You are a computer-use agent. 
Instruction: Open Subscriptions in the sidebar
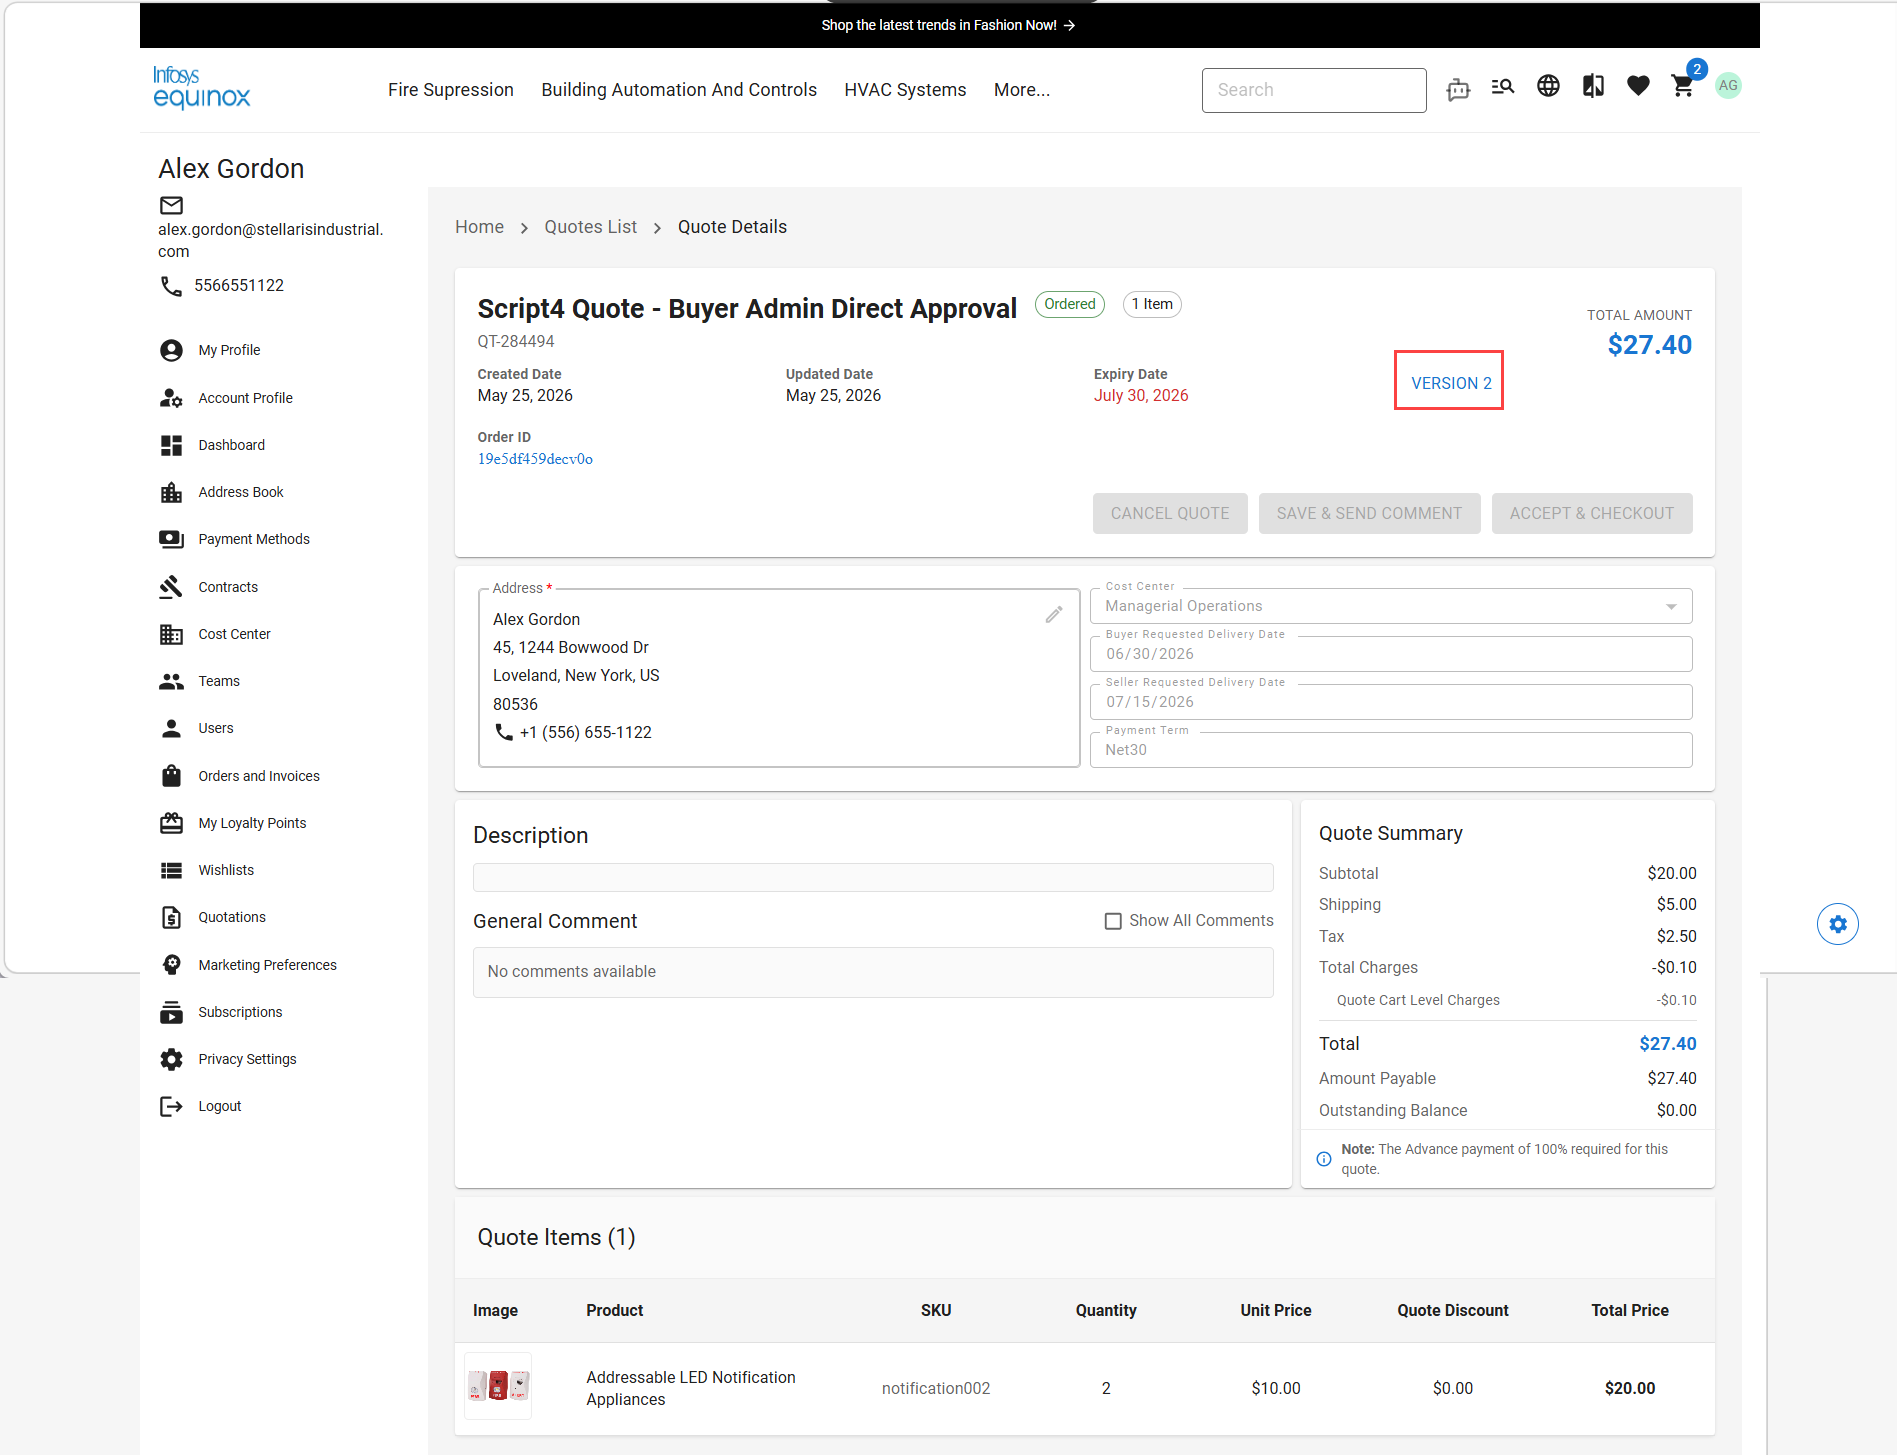(x=240, y=1012)
